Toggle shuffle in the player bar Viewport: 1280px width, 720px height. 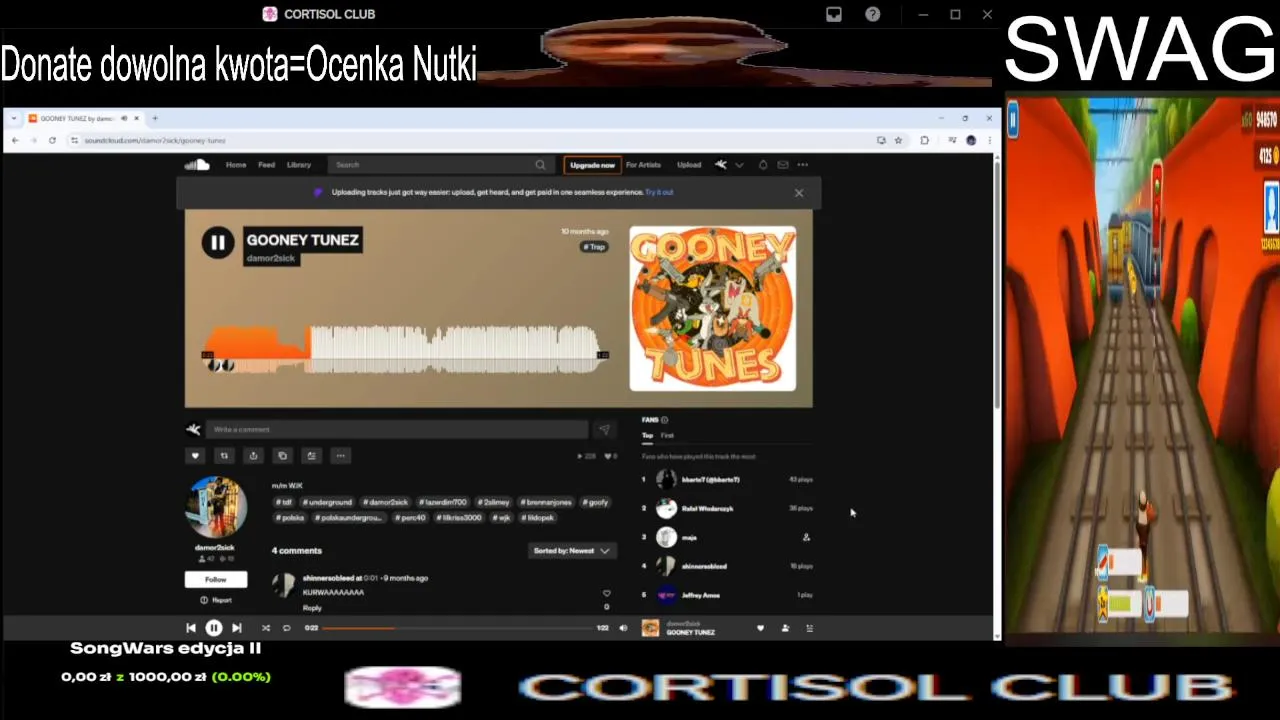tap(266, 628)
